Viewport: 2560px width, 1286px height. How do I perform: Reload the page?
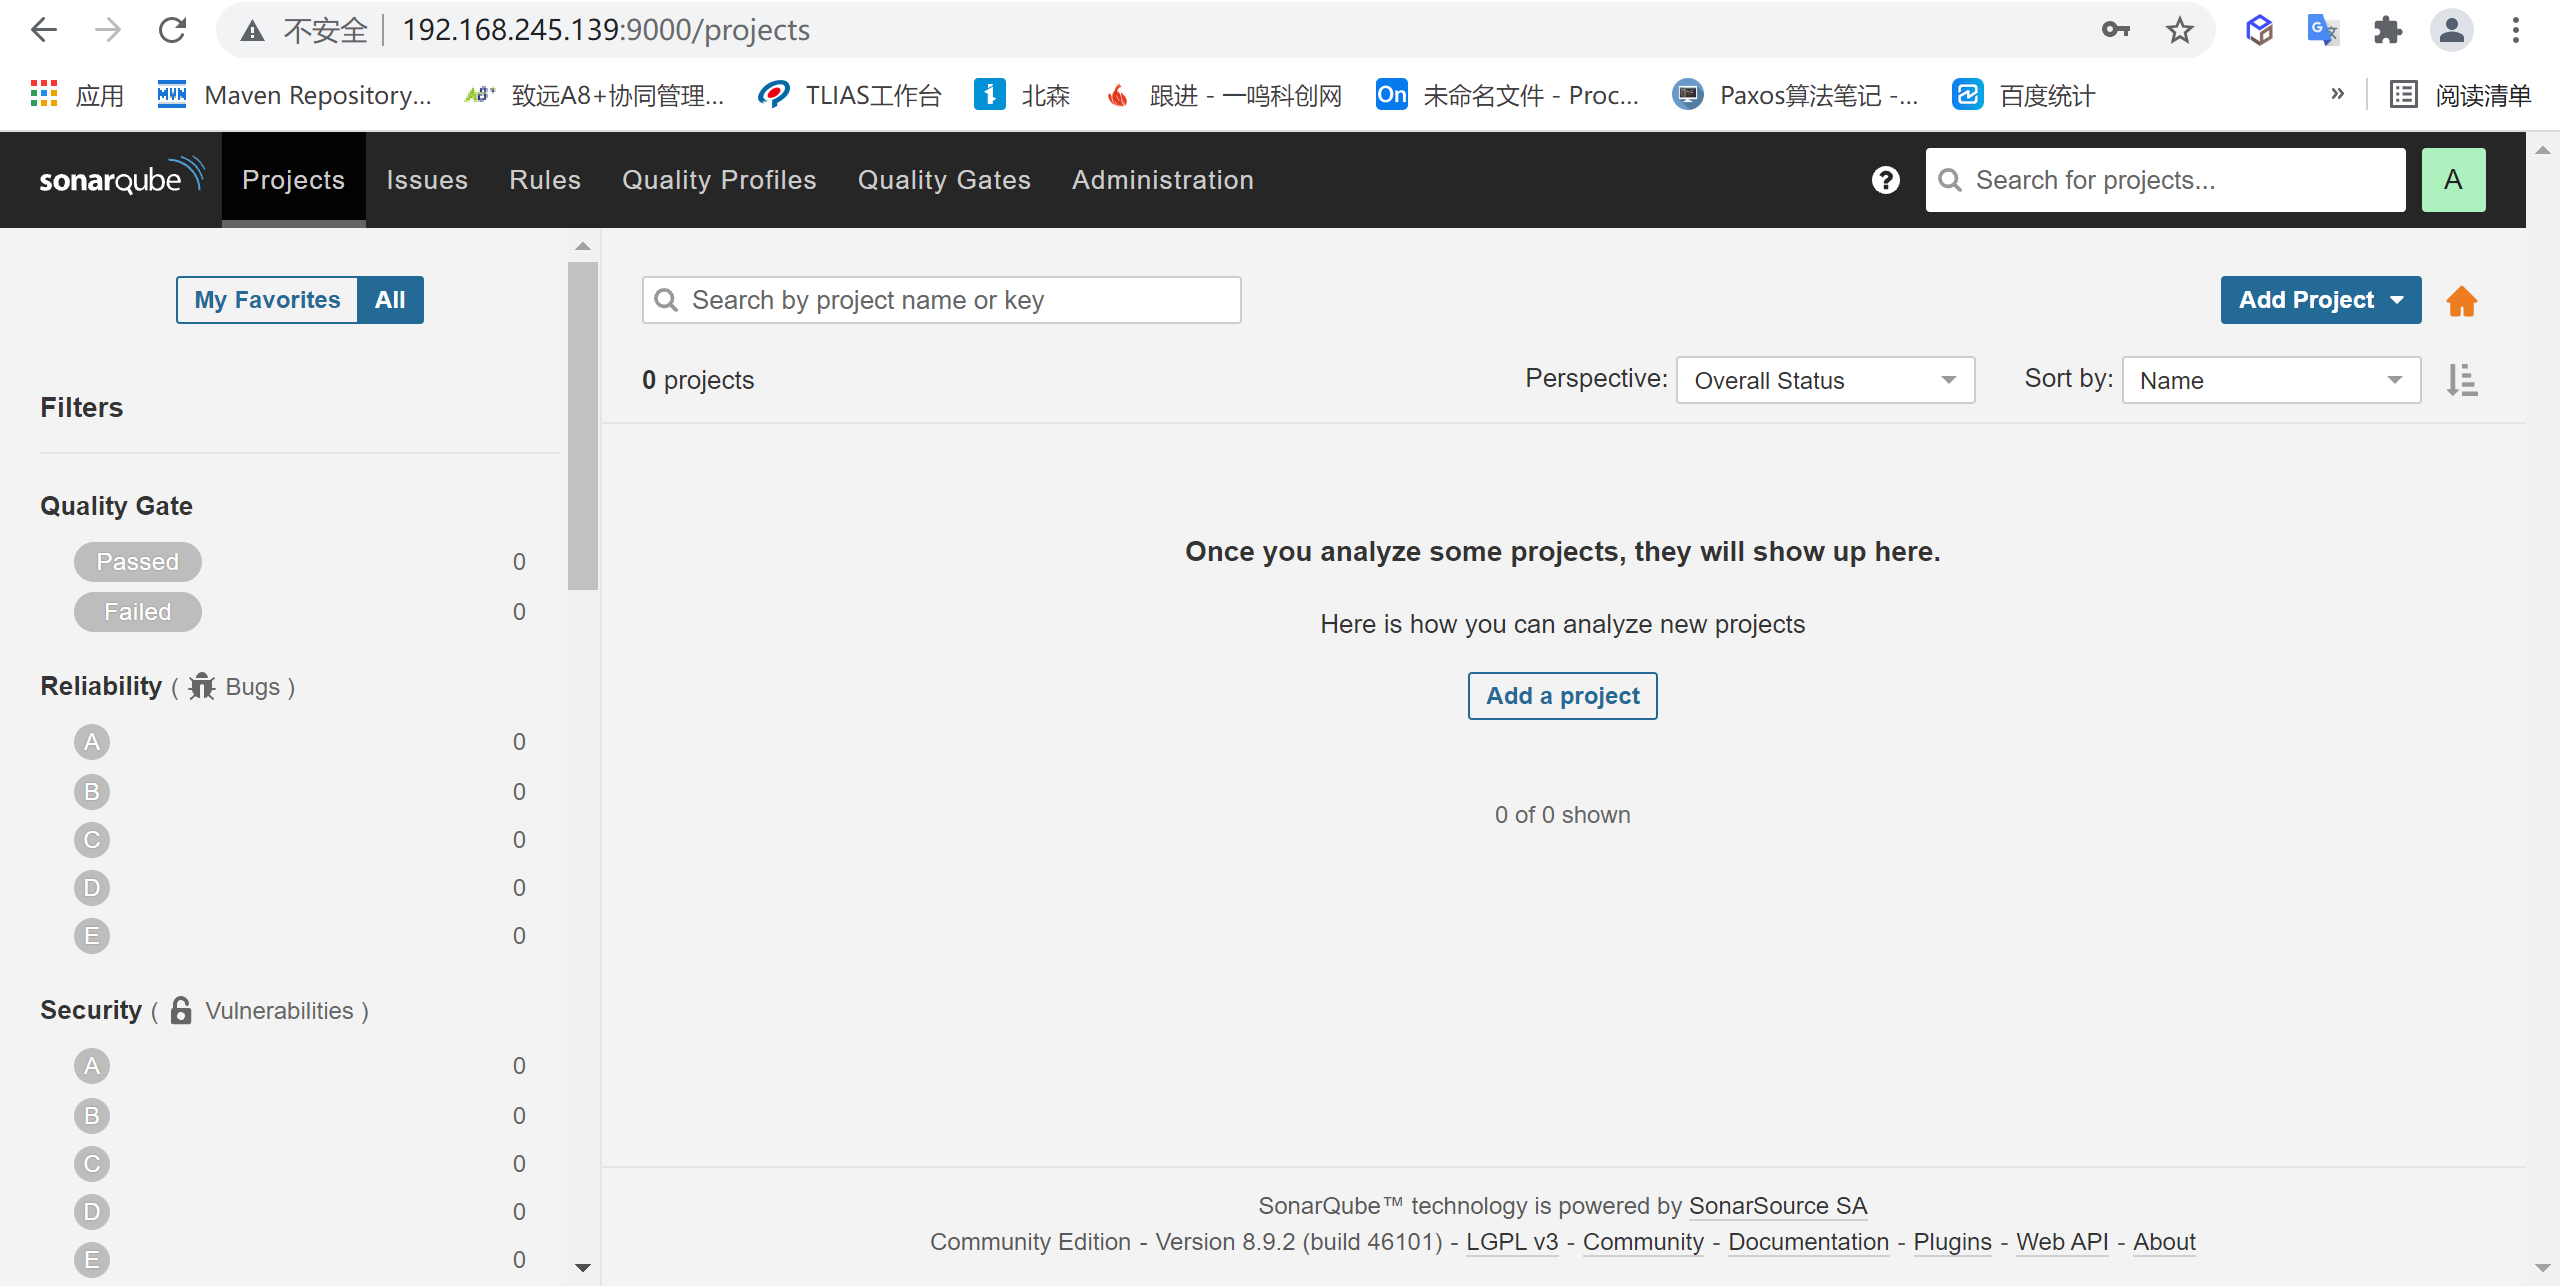172,30
